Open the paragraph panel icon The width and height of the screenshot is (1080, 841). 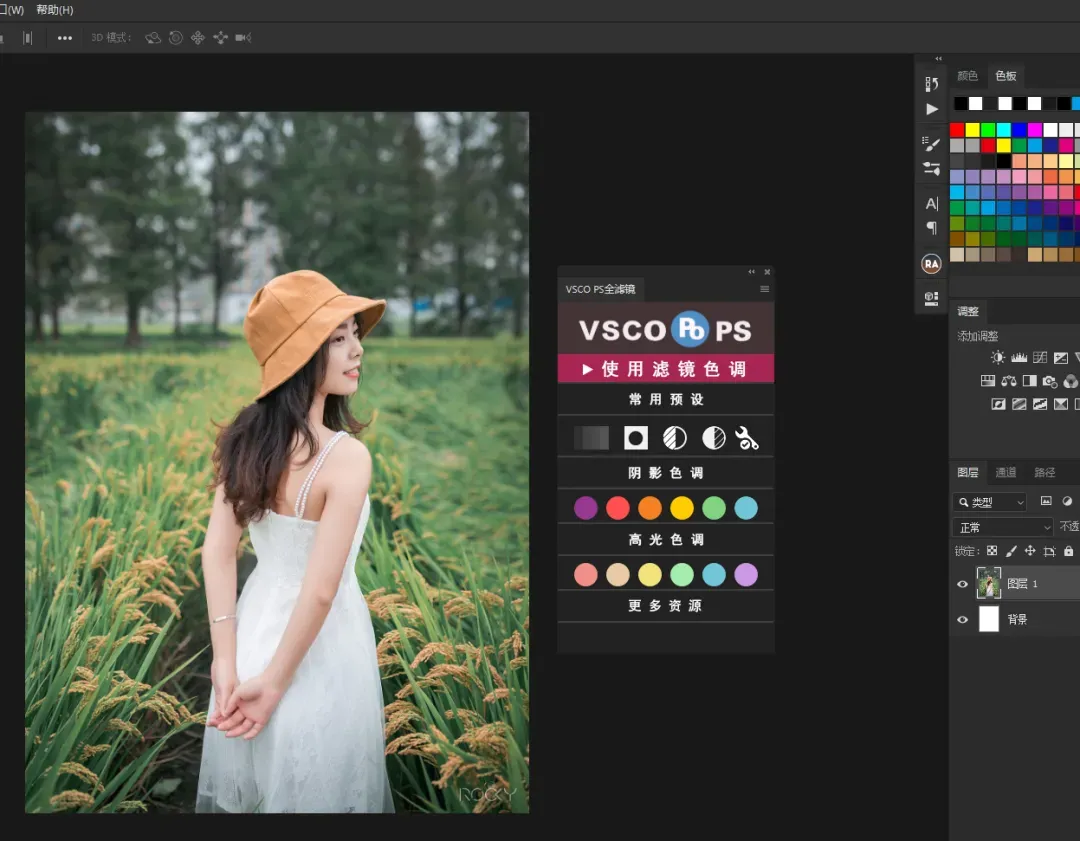point(931,228)
